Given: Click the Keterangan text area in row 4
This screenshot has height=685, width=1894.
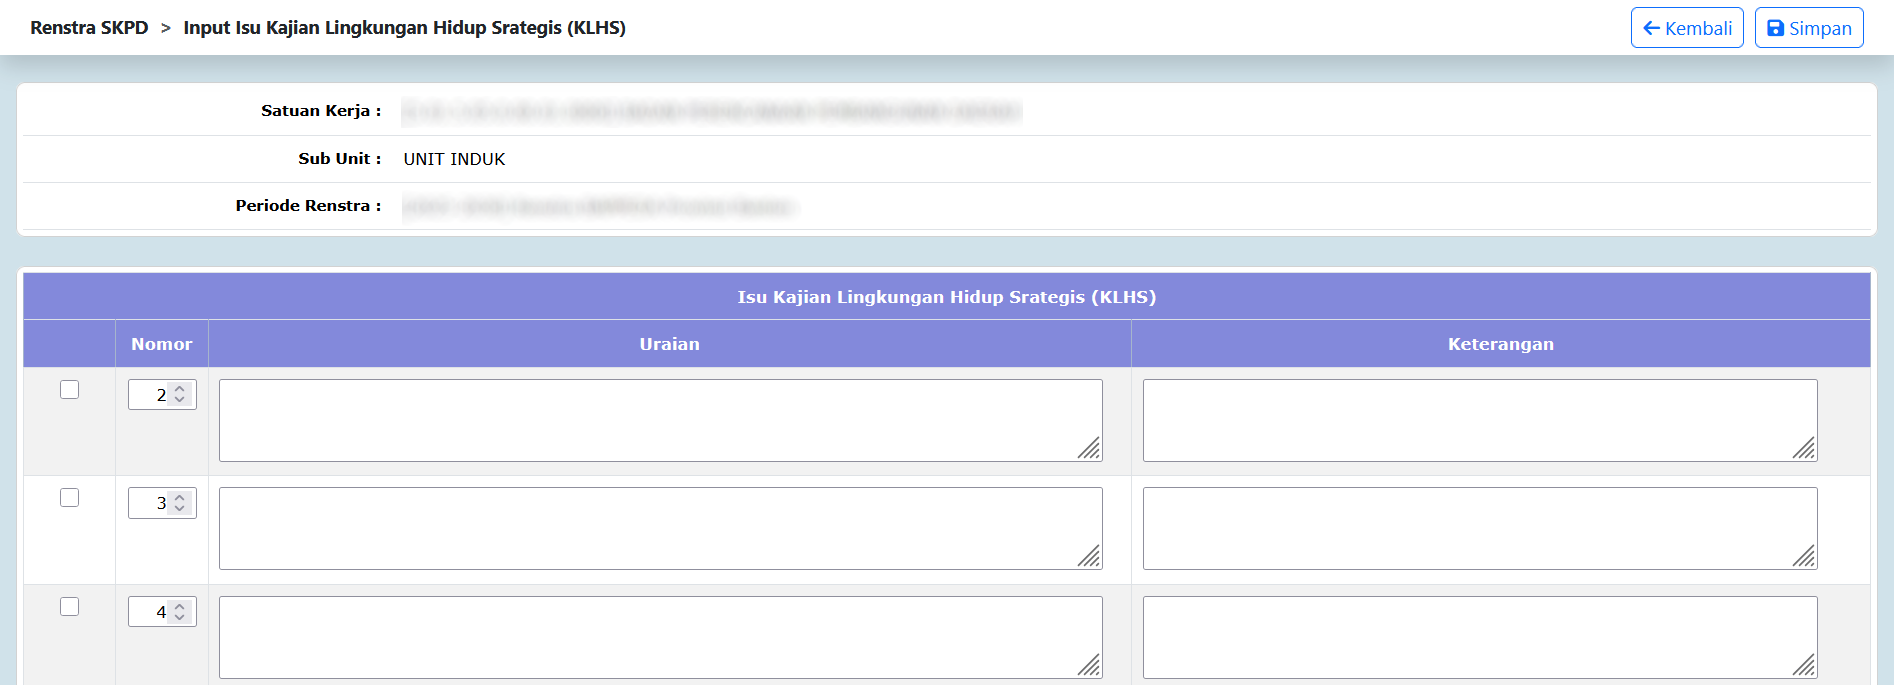Looking at the screenshot, I should pos(1479,637).
